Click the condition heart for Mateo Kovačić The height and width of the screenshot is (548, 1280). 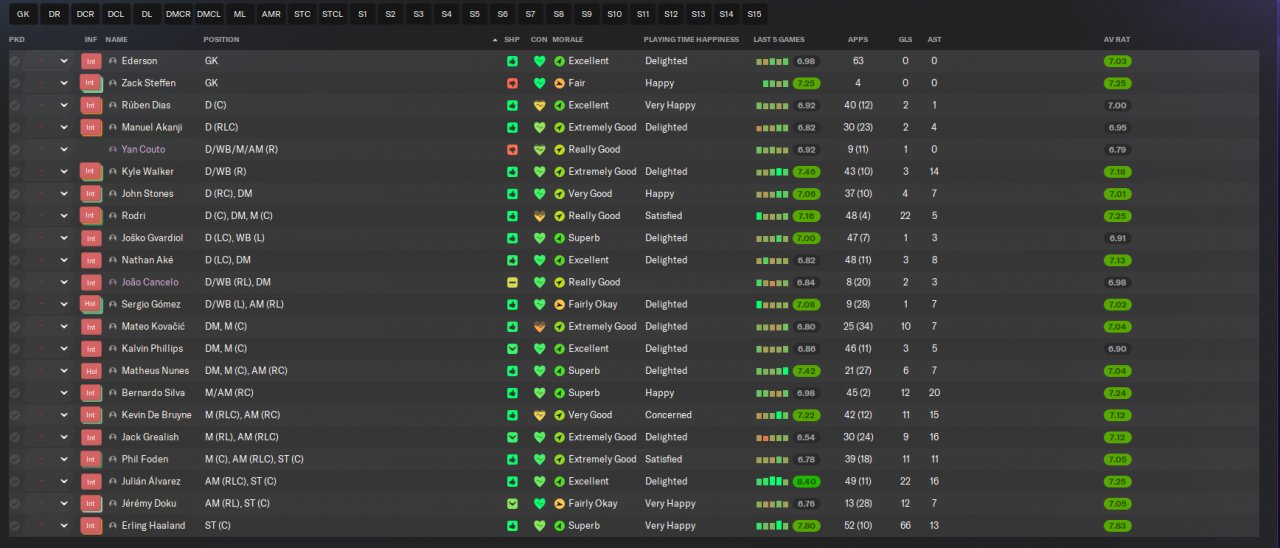(x=539, y=327)
